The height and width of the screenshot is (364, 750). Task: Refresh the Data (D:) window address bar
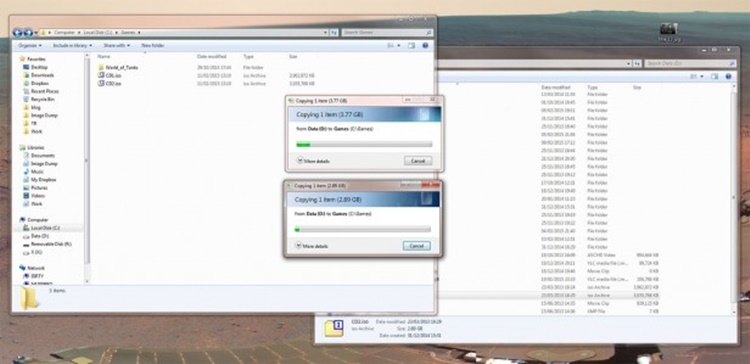(637, 63)
